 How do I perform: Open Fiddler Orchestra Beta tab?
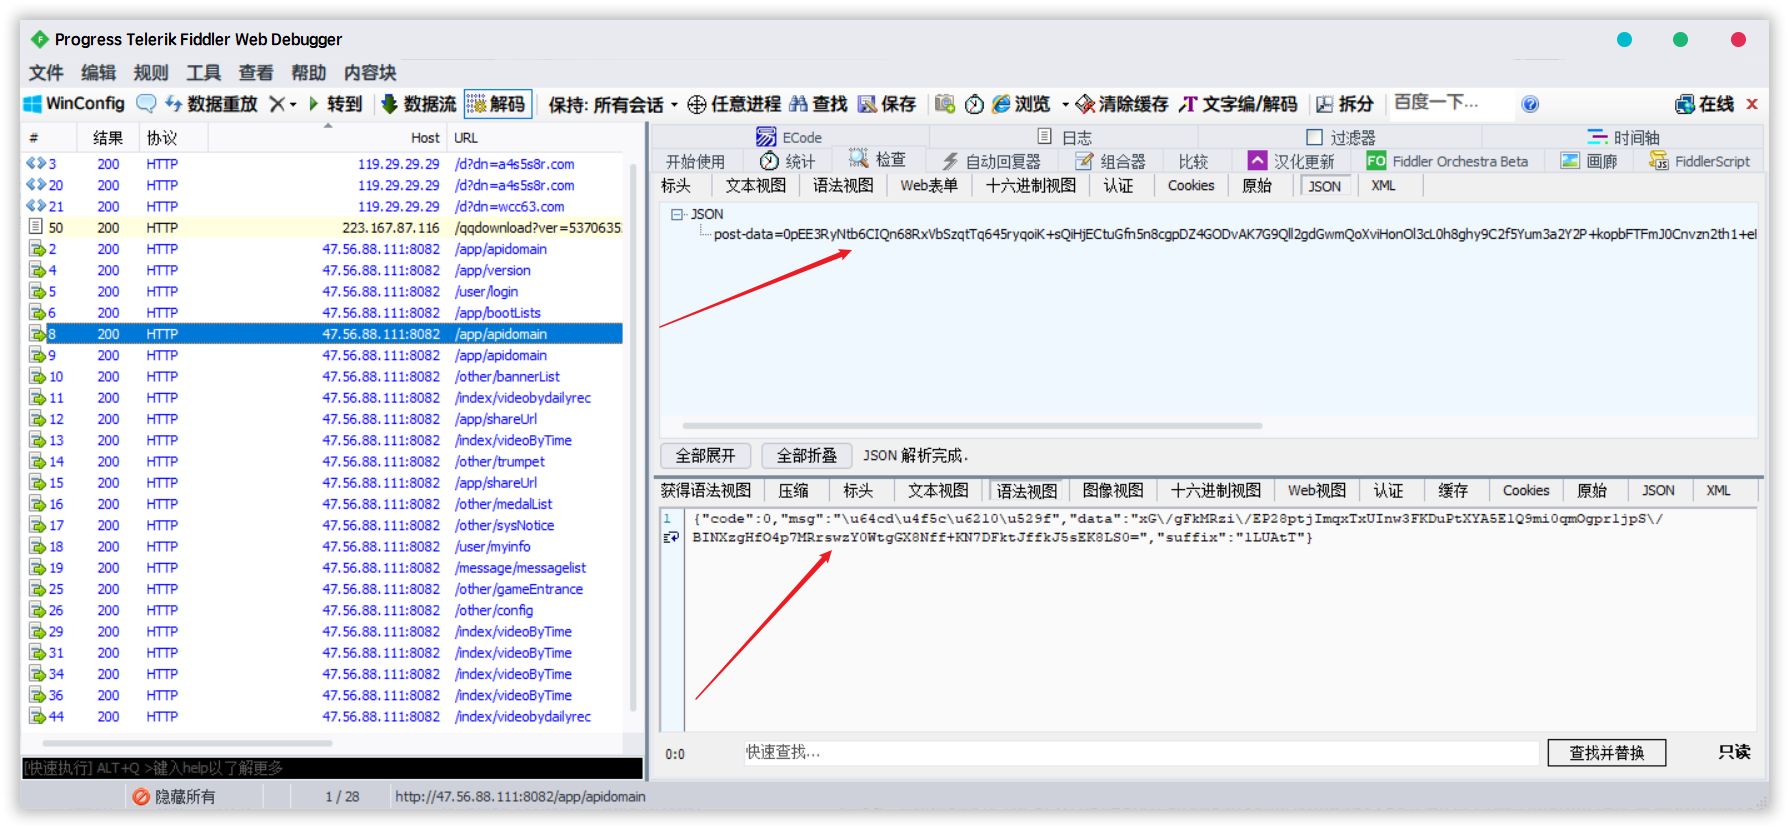point(1447,161)
